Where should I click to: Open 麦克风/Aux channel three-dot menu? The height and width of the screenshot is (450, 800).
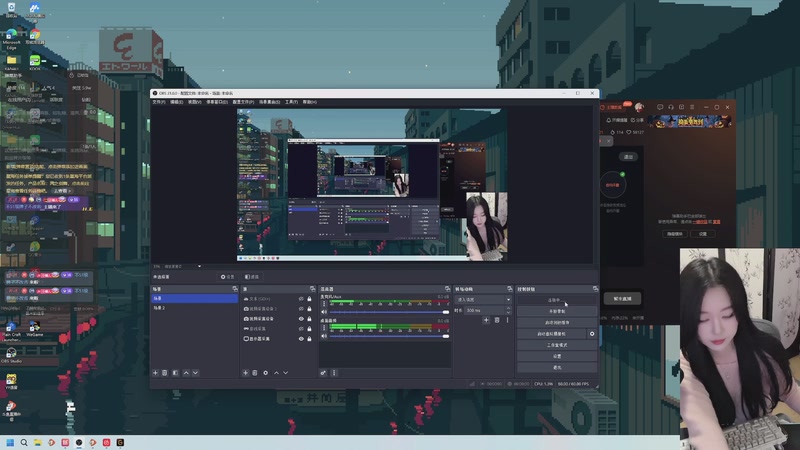tap(323, 304)
